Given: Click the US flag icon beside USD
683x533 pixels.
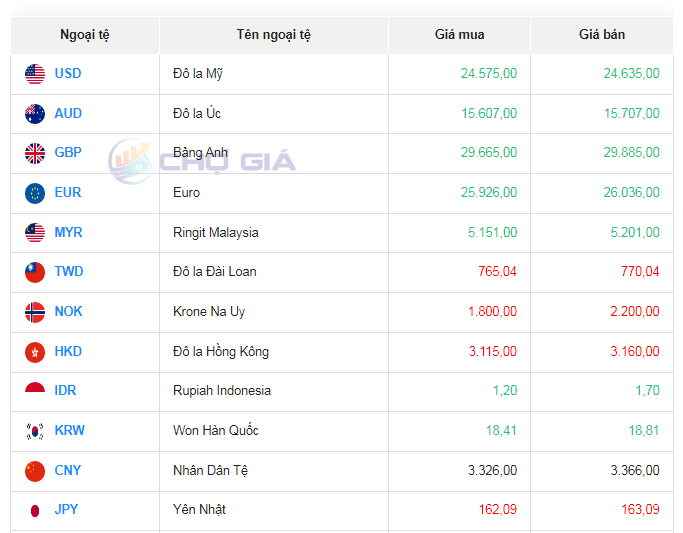Looking at the screenshot, I should pos(35,74).
